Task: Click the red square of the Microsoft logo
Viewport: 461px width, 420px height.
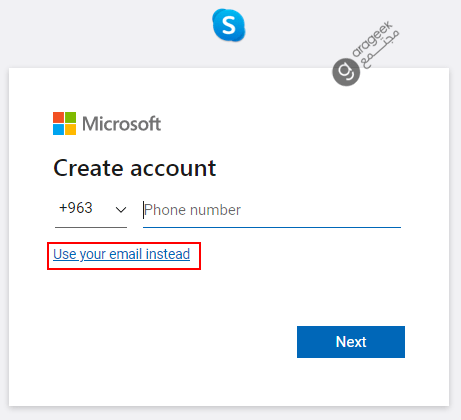Action: [x=58, y=118]
